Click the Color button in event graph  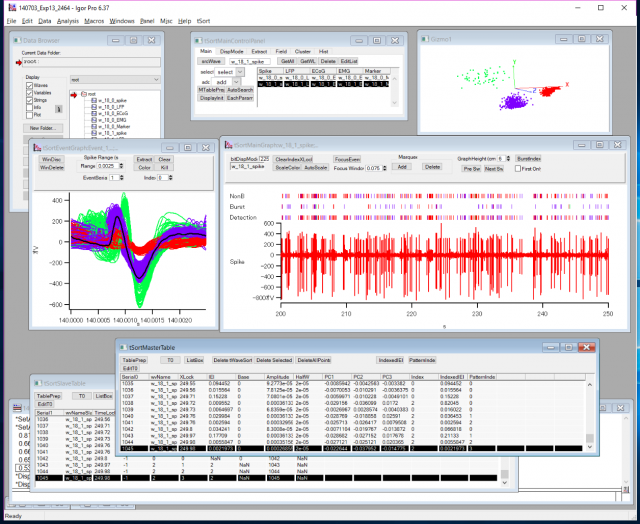click(144, 167)
